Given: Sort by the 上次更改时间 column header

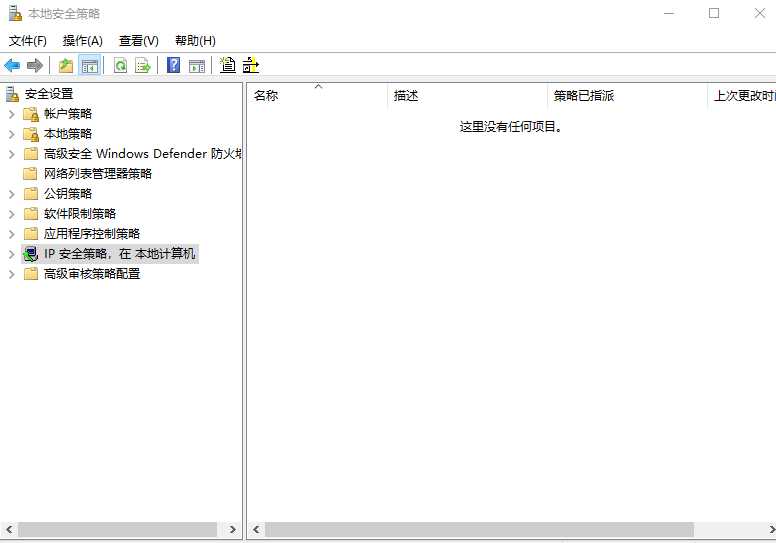Looking at the screenshot, I should [x=742, y=96].
